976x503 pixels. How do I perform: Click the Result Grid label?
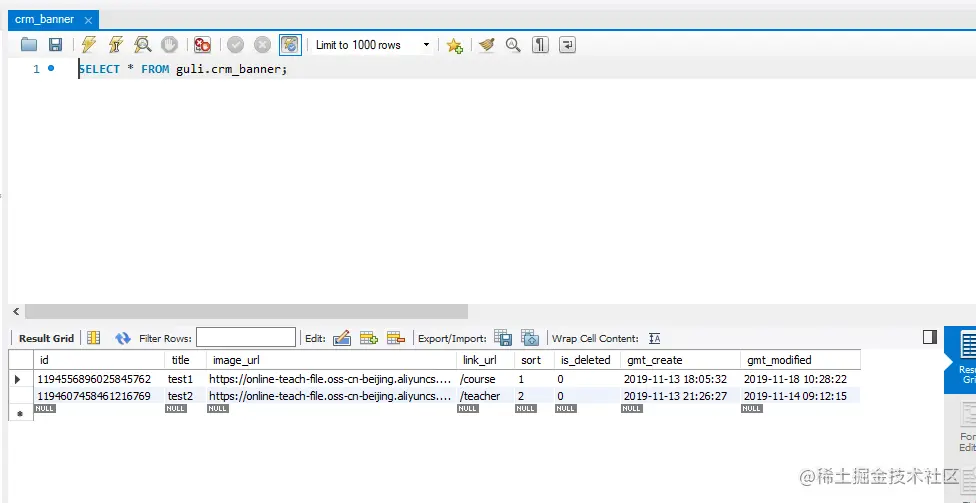(x=47, y=338)
